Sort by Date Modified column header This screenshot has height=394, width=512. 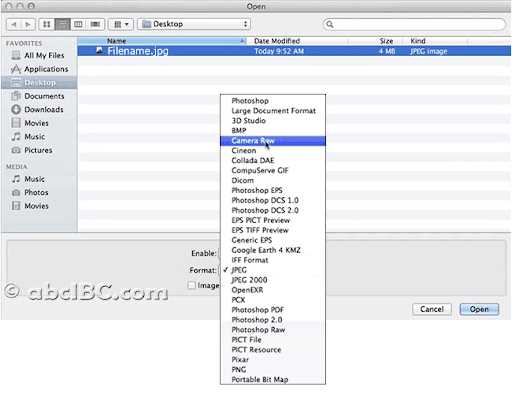pos(297,41)
